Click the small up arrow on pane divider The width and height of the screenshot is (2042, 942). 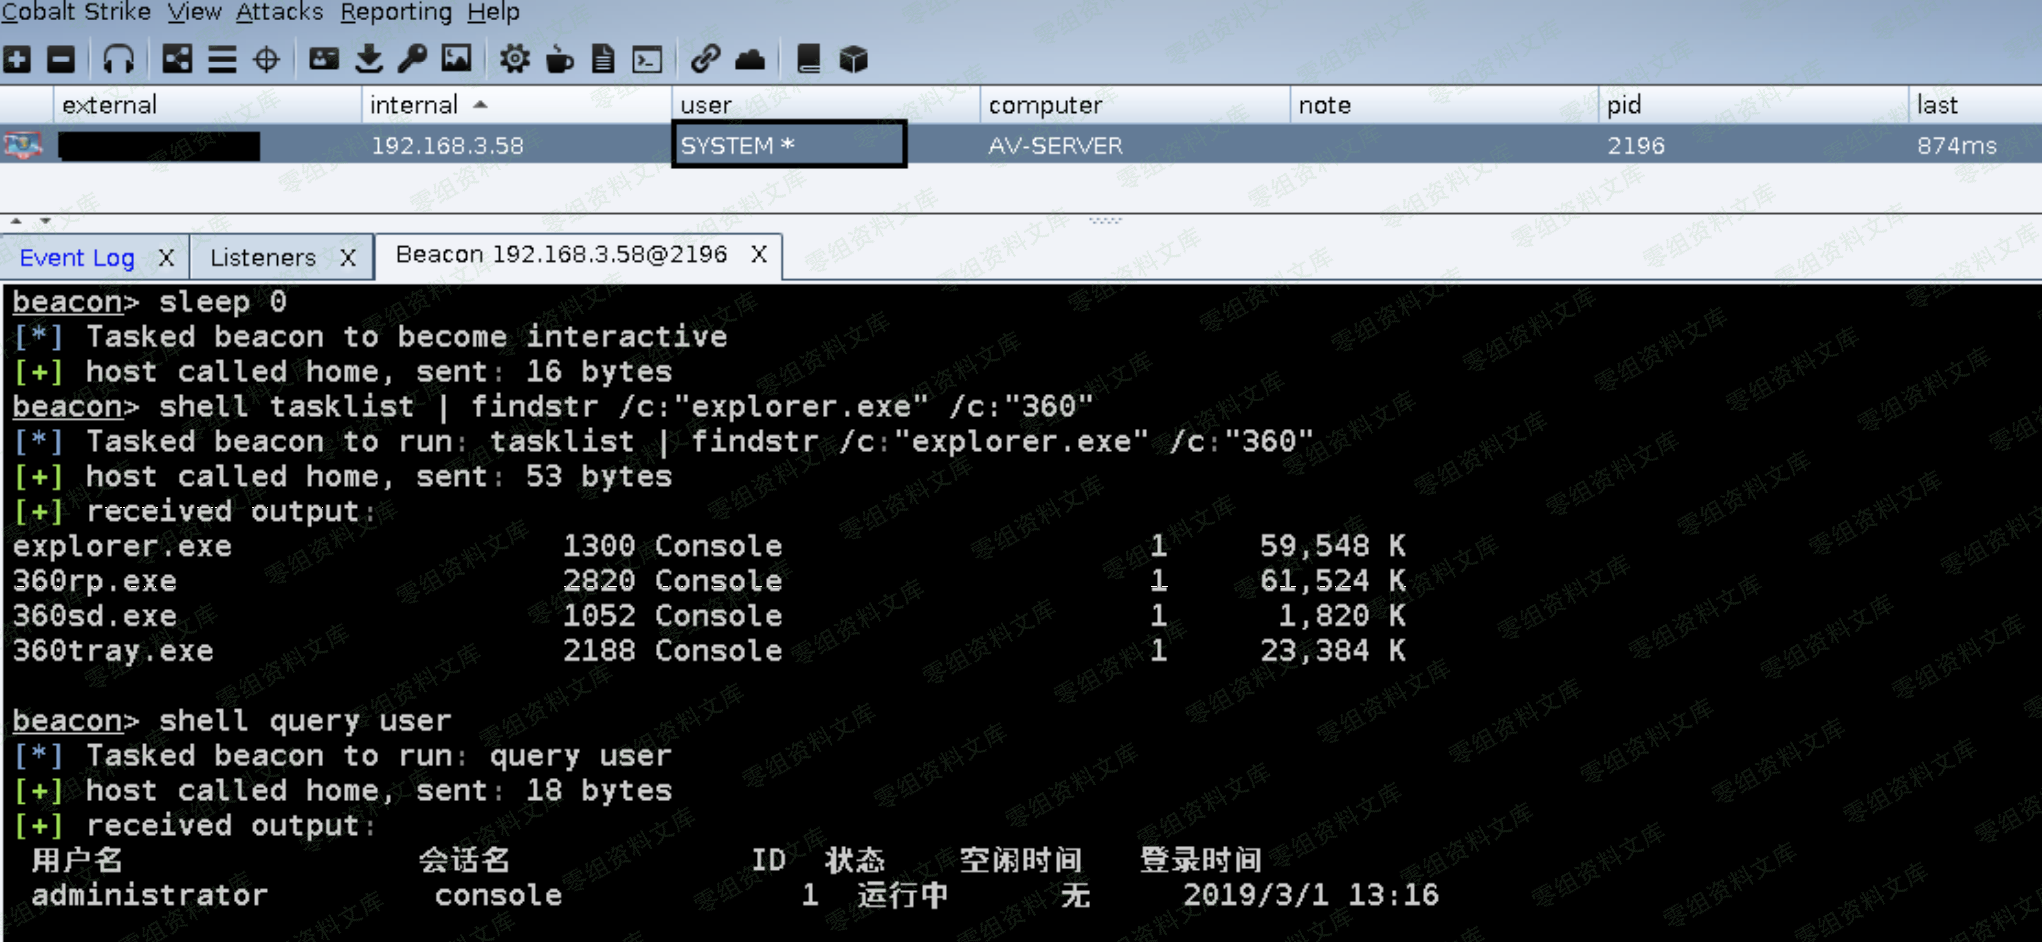pyautogui.click(x=16, y=221)
